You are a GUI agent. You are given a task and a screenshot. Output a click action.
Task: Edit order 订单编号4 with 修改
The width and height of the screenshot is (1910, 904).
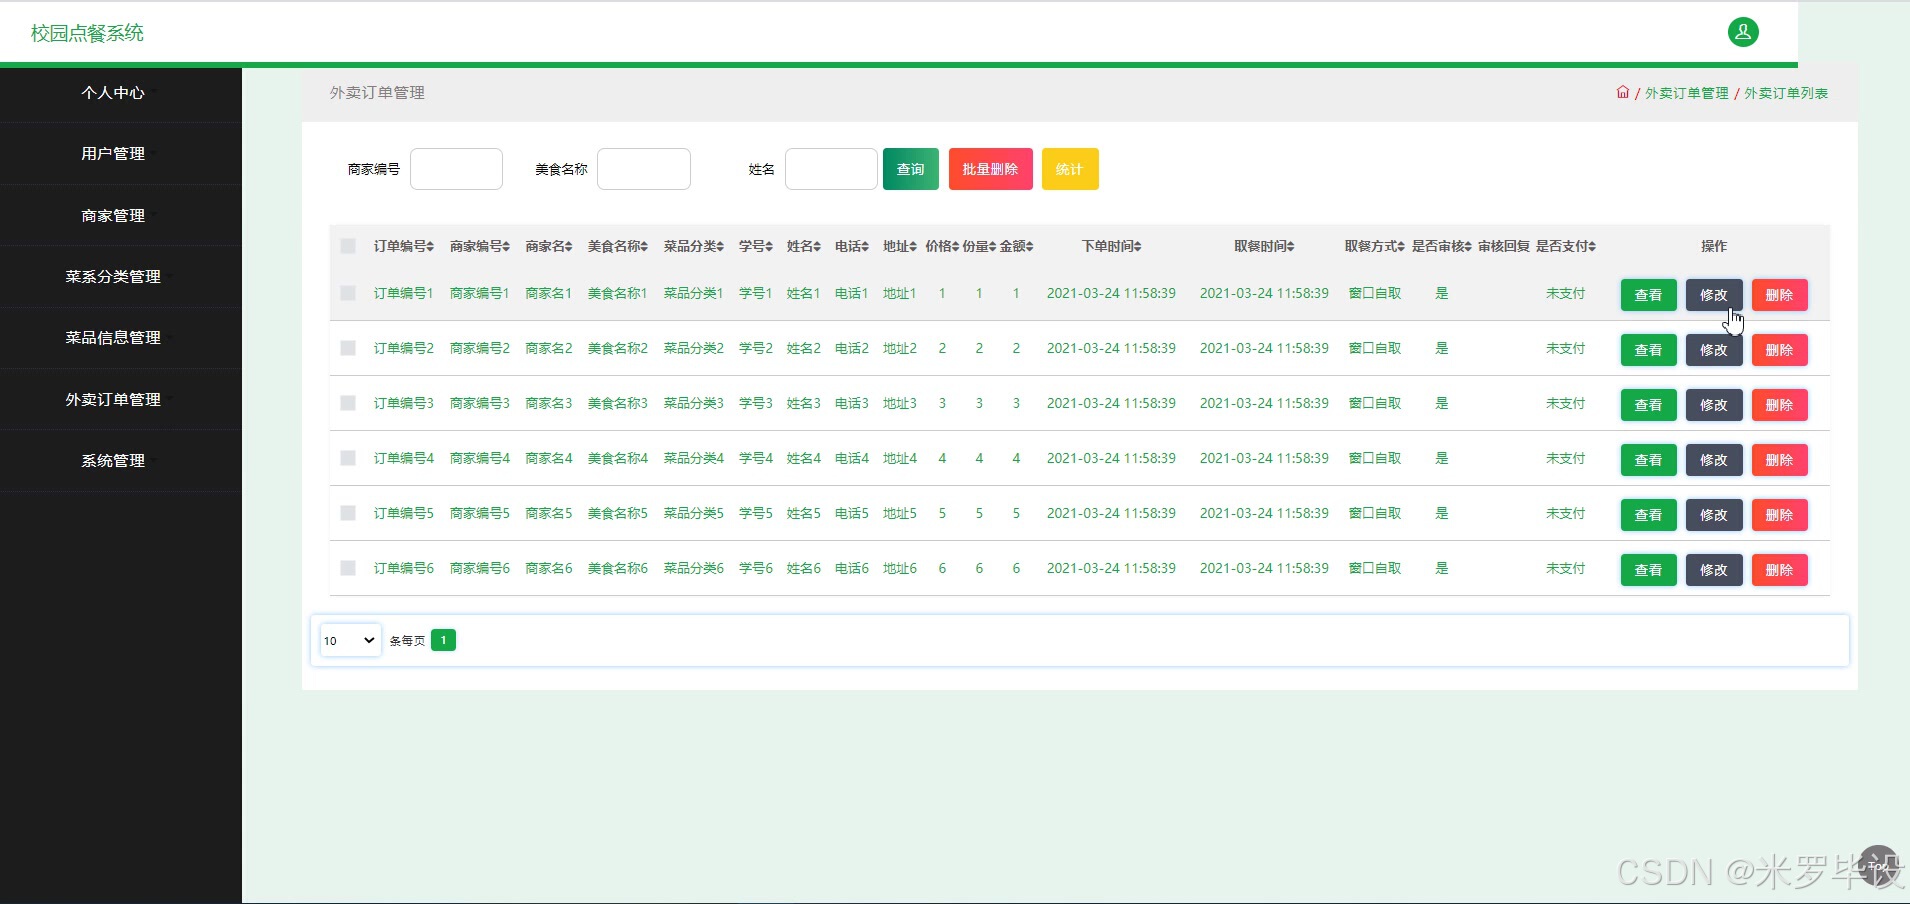pyautogui.click(x=1714, y=460)
